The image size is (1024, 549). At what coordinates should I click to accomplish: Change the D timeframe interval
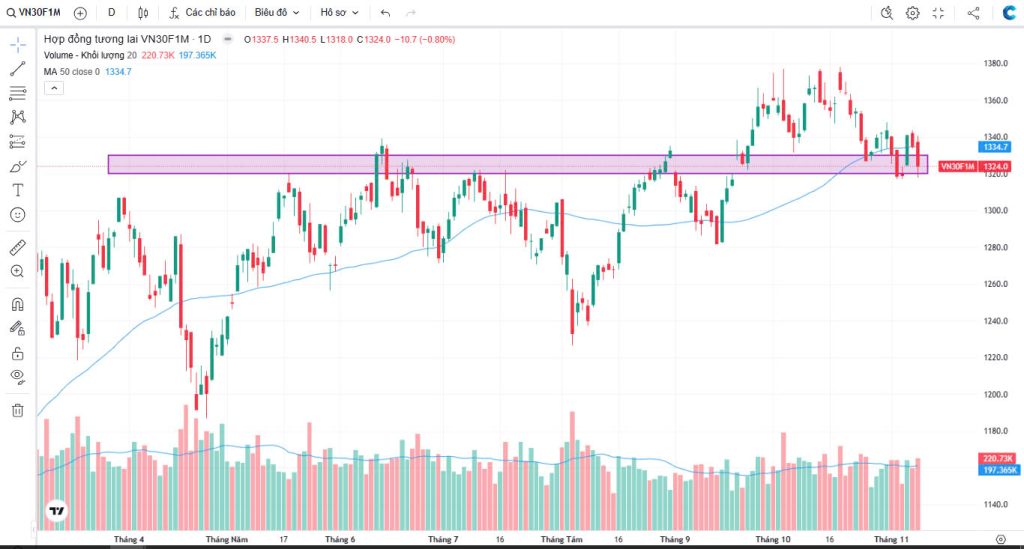111,13
